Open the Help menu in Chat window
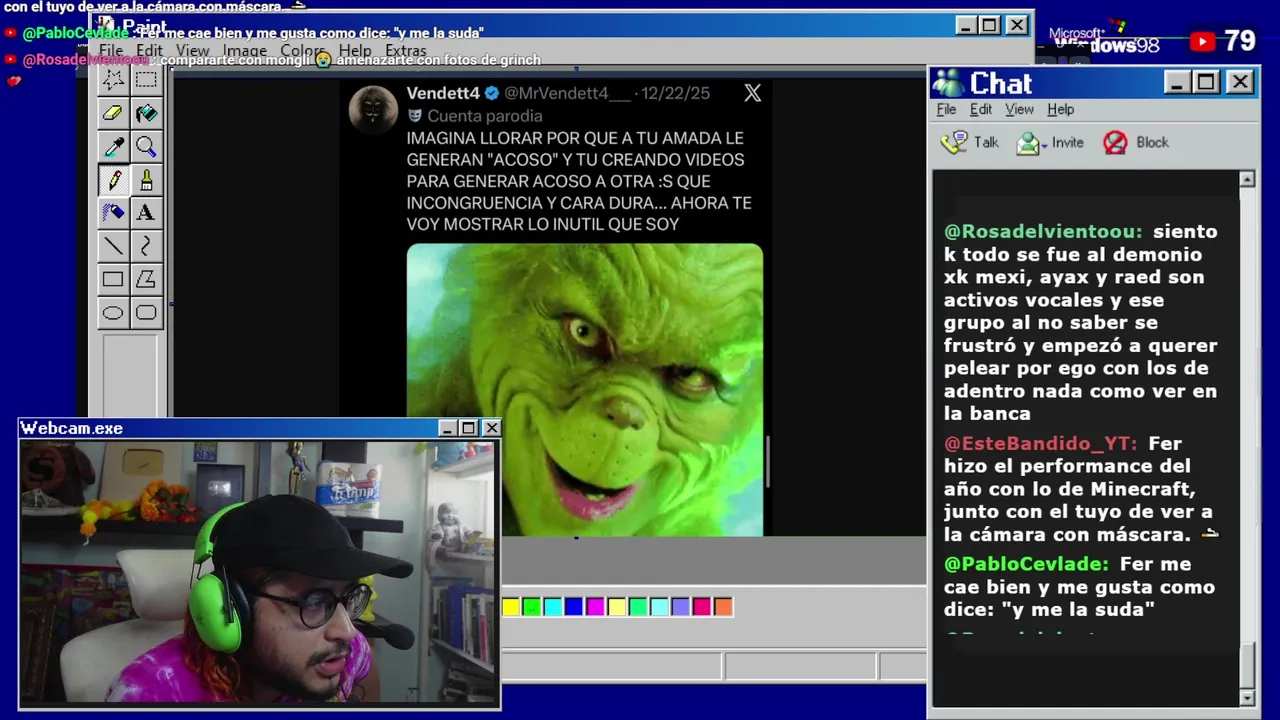The width and height of the screenshot is (1280, 720). 1061,110
